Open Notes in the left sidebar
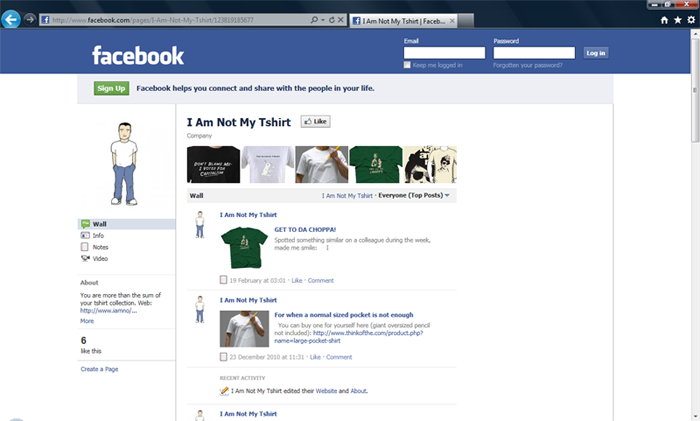The height and width of the screenshot is (421, 700). click(x=100, y=246)
